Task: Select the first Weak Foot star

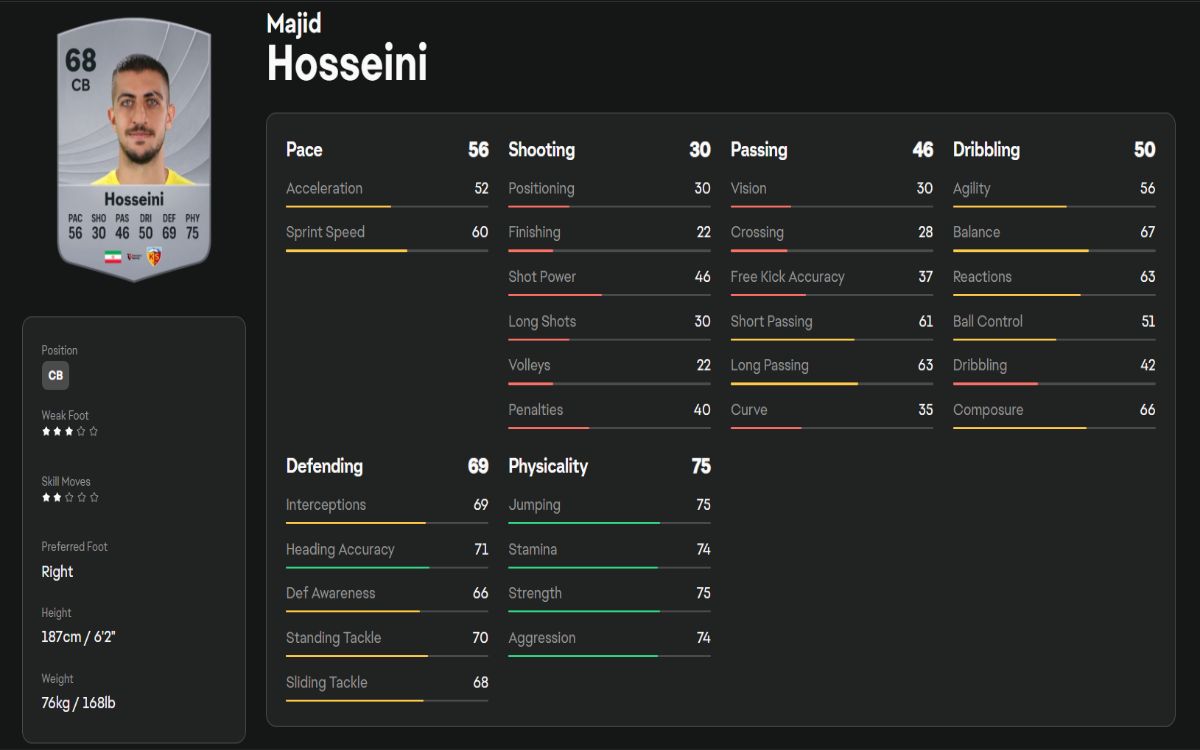Action: coord(46,432)
